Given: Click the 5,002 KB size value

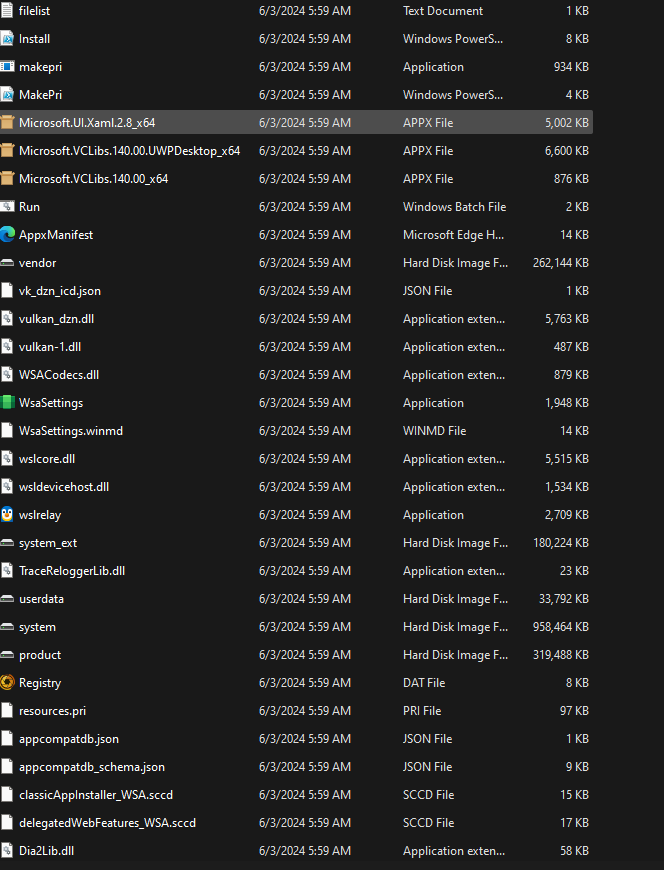Looking at the screenshot, I should tap(567, 123).
